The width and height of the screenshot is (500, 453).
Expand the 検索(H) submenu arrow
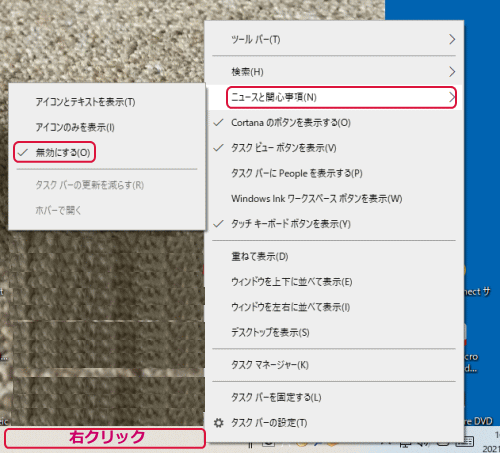[452, 72]
